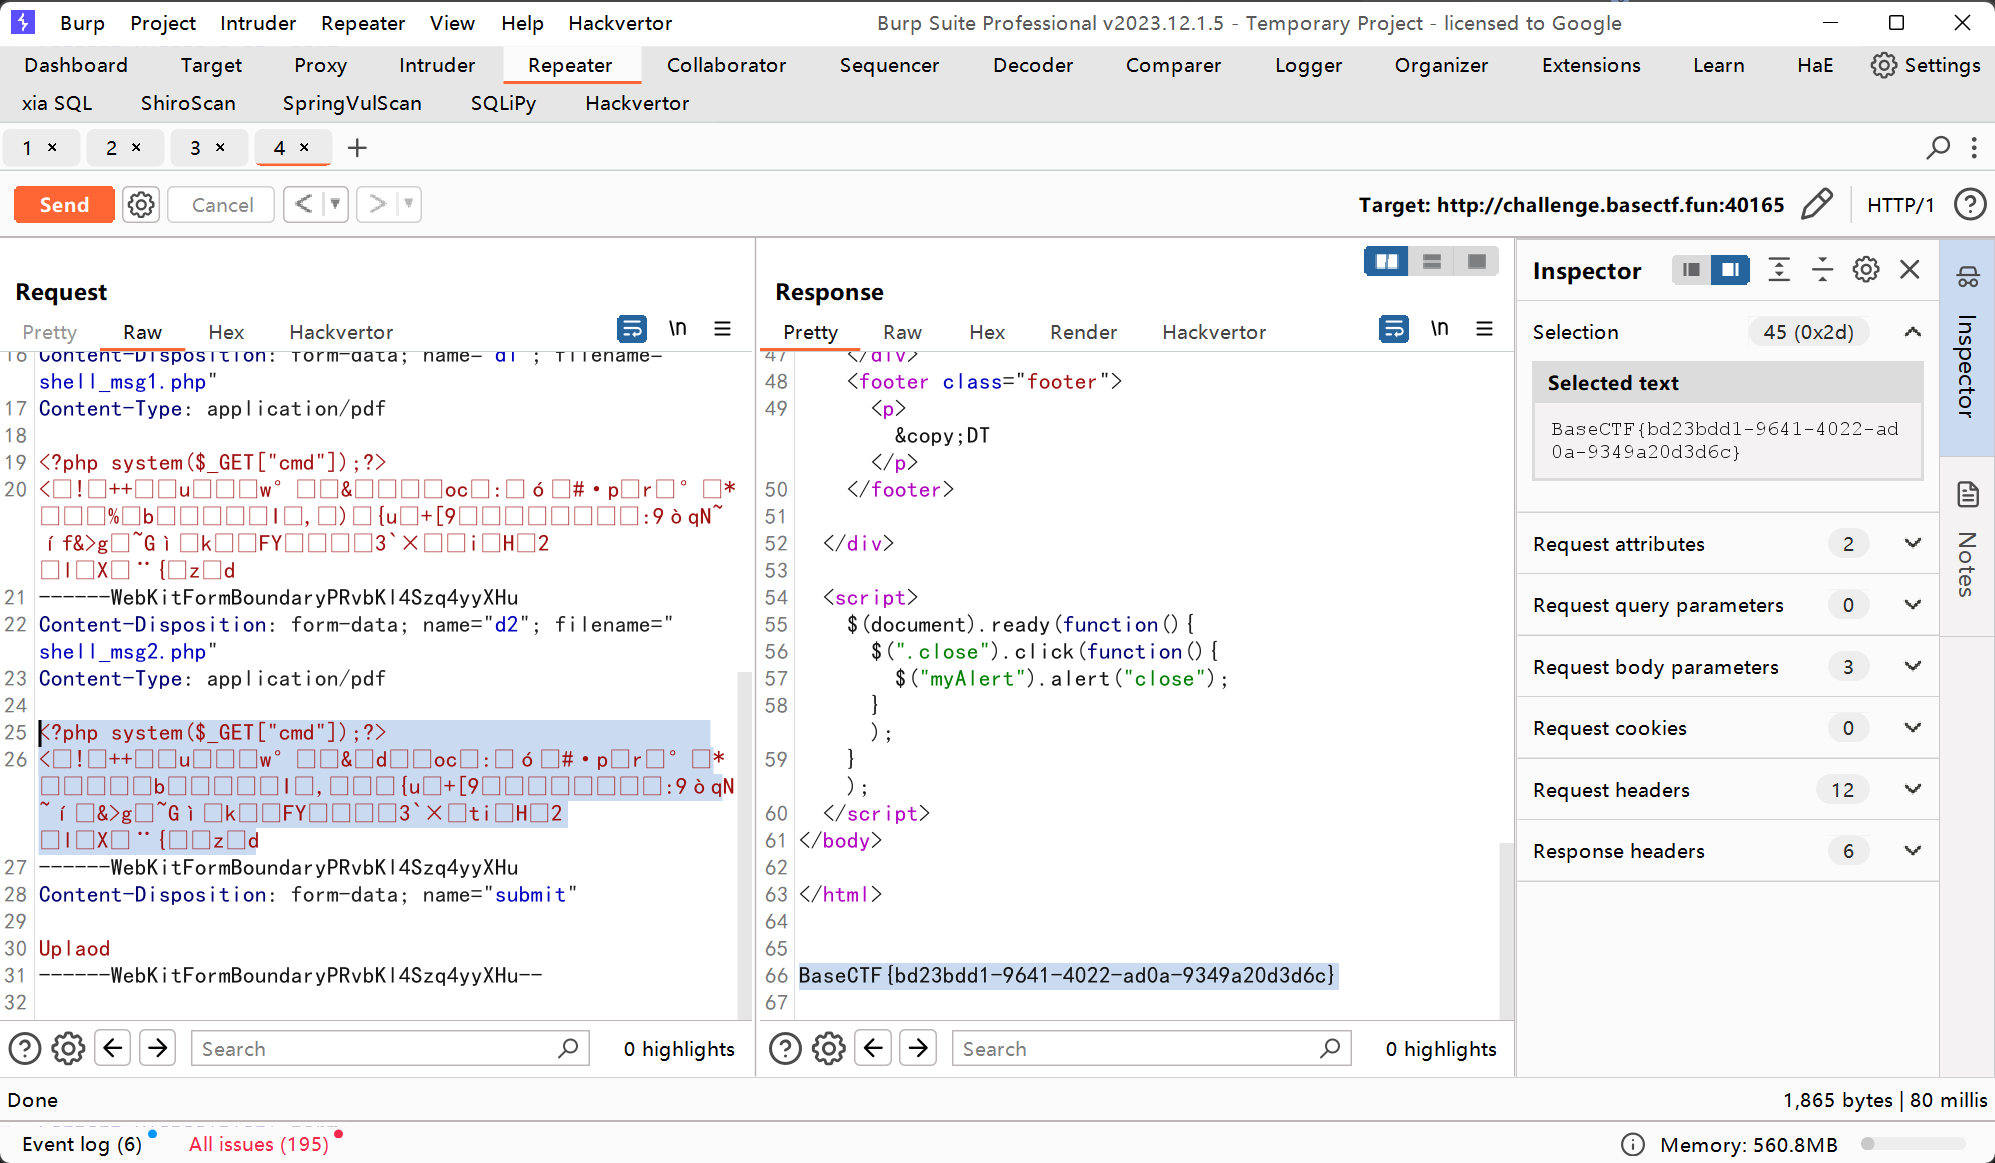Click the HTTP/1 protocol toggle
1995x1163 pixels.
coord(1900,205)
